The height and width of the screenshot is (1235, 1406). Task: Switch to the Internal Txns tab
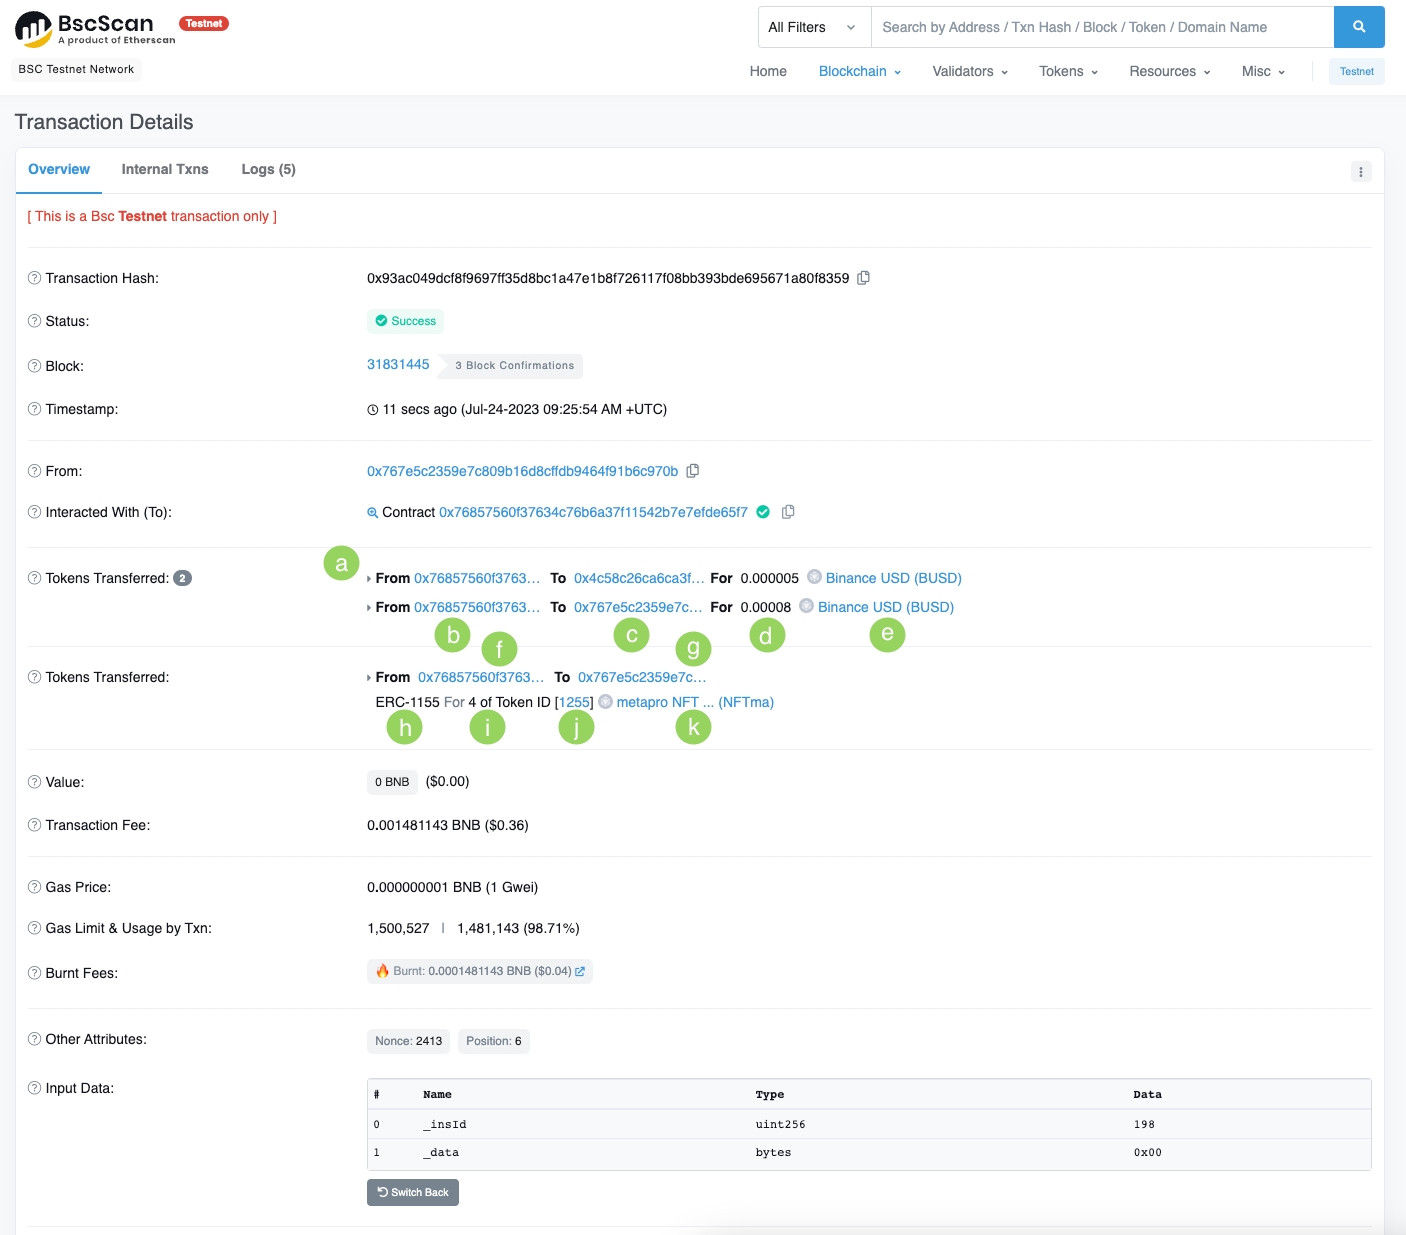tap(165, 169)
